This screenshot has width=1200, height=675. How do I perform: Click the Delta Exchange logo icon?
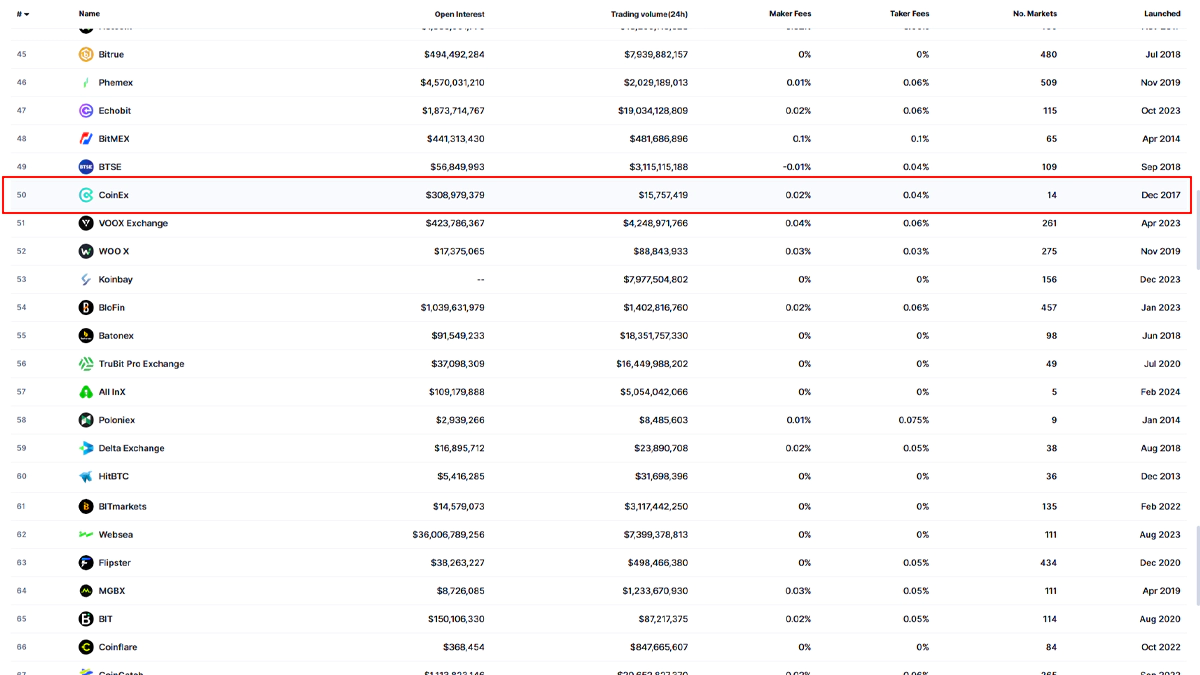click(x=86, y=448)
